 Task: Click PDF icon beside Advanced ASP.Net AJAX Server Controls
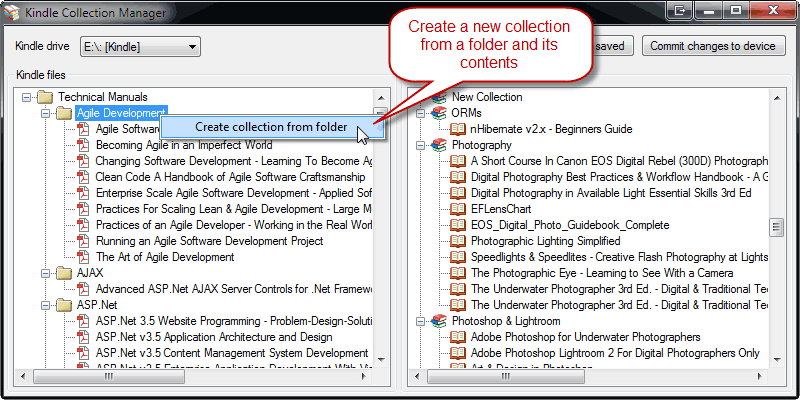point(83,289)
